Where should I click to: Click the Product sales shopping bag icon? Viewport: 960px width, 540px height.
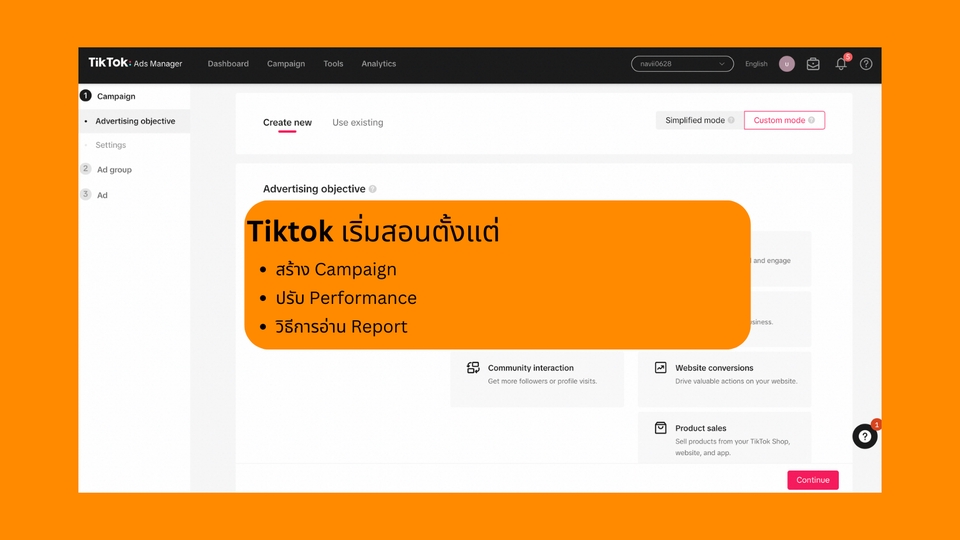click(660, 427)
